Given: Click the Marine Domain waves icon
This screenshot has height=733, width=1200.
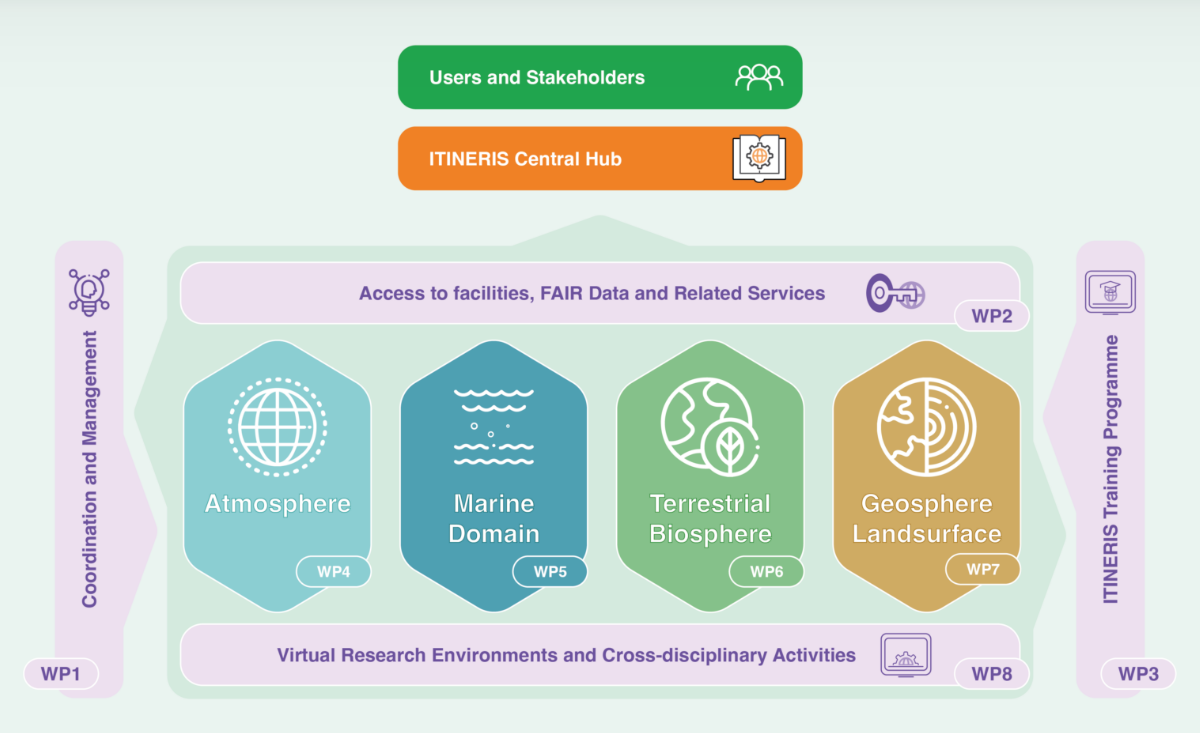Looking at the screenshot, I should coord(493,427).
